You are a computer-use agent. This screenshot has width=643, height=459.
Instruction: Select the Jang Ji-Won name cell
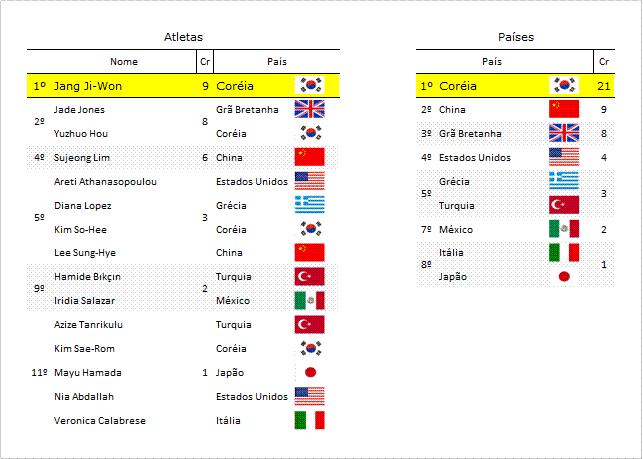(x=88, y=86)
